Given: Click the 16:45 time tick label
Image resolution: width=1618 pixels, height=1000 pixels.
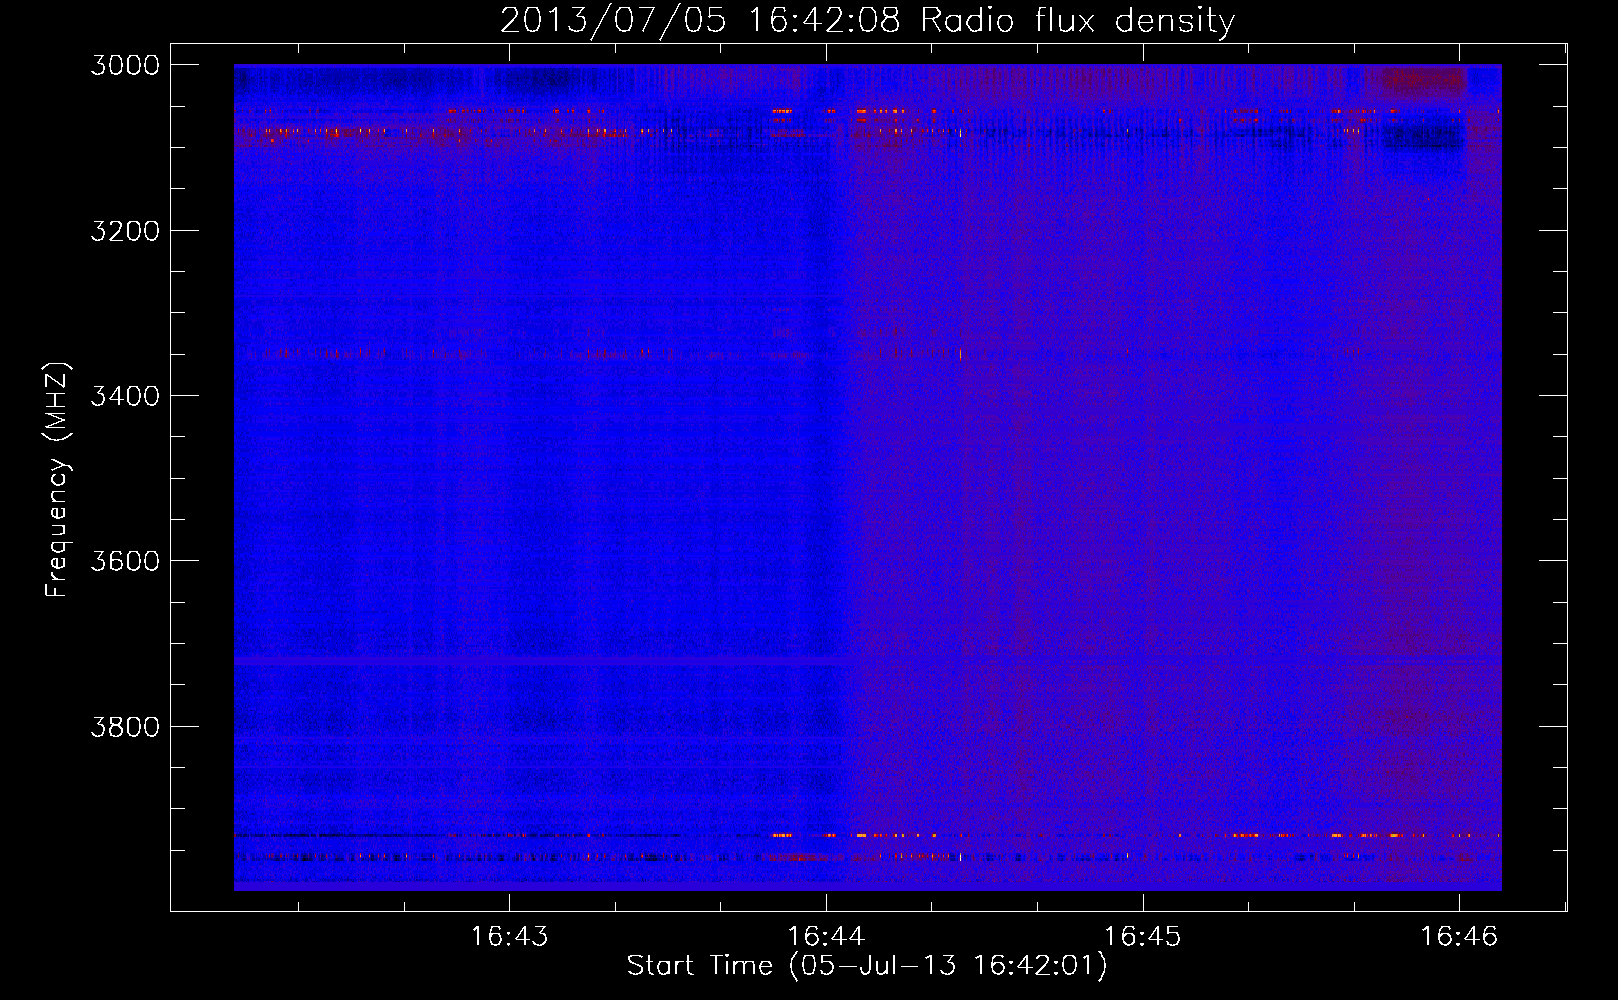Looking at the screenshot, I should pyautogui.click(x=1143, y=937).
